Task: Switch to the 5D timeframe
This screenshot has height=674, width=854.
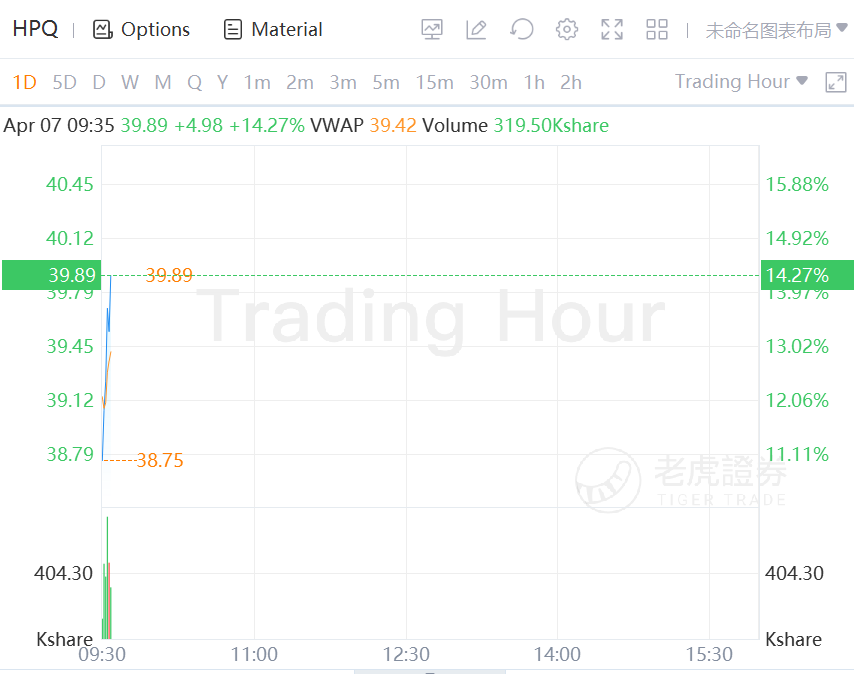Action: (64, 82)
